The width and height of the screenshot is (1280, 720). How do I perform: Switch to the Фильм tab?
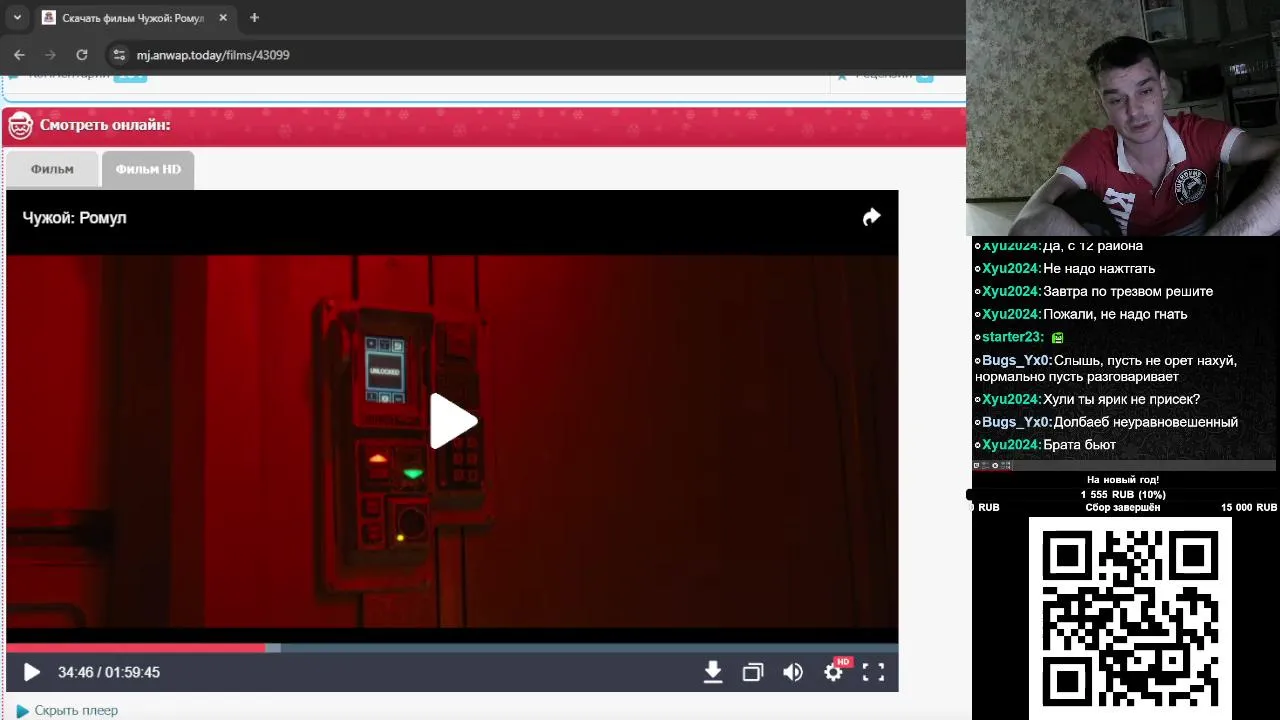52,169
